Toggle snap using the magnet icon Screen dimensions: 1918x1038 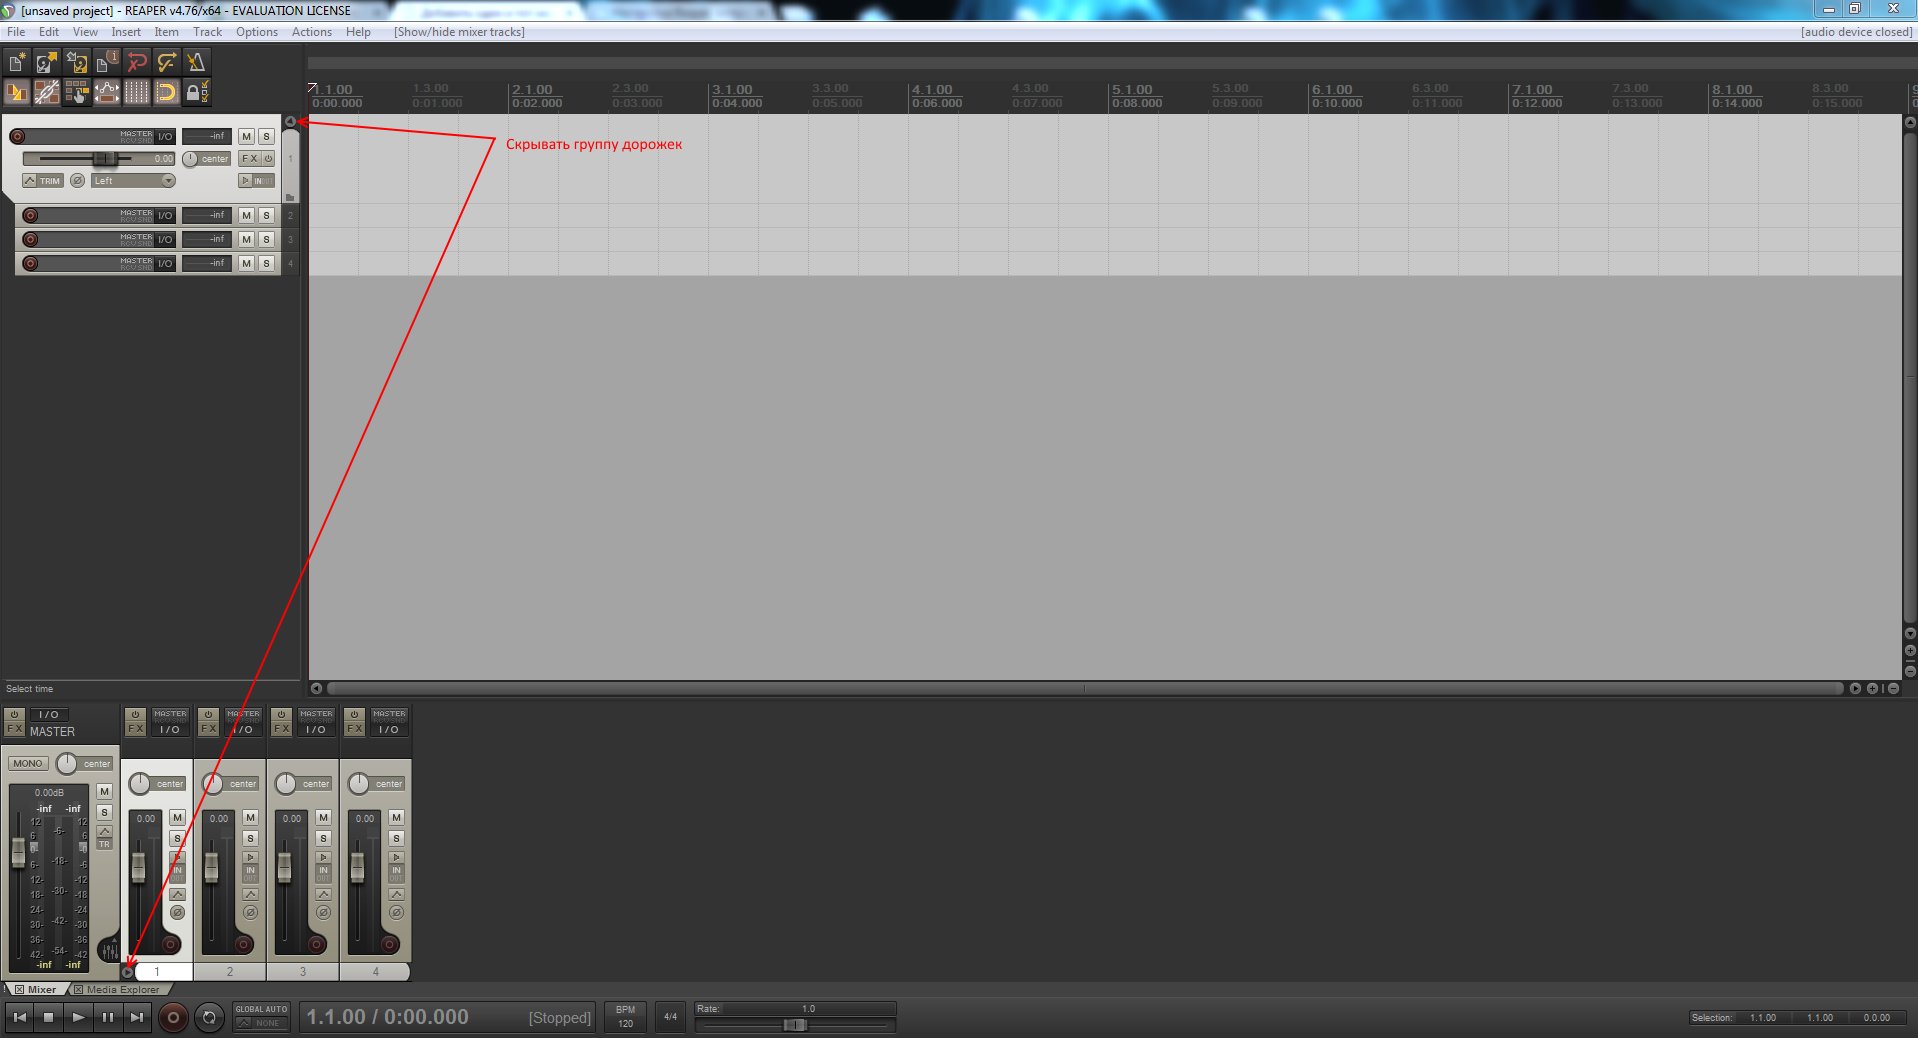(x=167, y=93)
